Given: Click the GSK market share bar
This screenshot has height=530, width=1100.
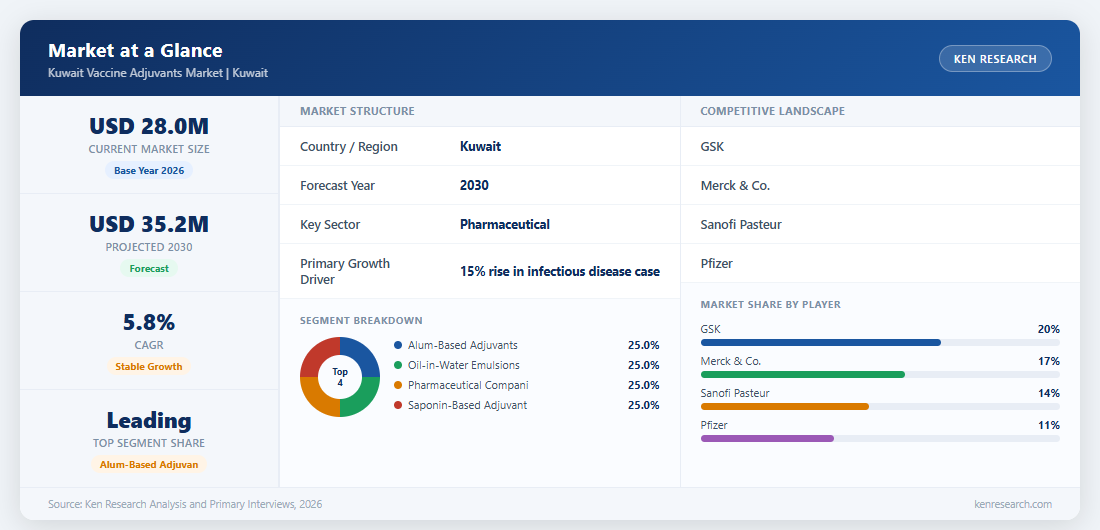Looking at the screenshot, I should [x=880, y=343].
